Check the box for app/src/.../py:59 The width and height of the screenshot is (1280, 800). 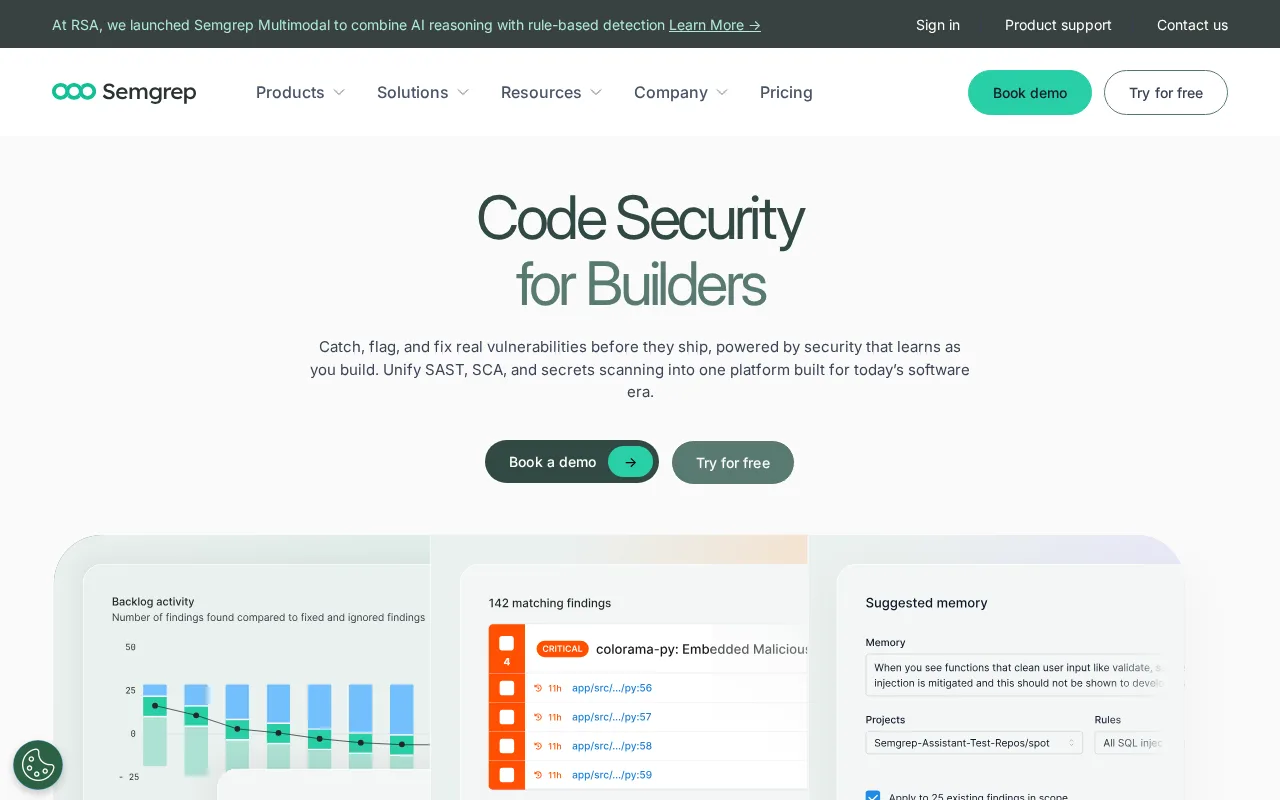click(x=506, y=775)
